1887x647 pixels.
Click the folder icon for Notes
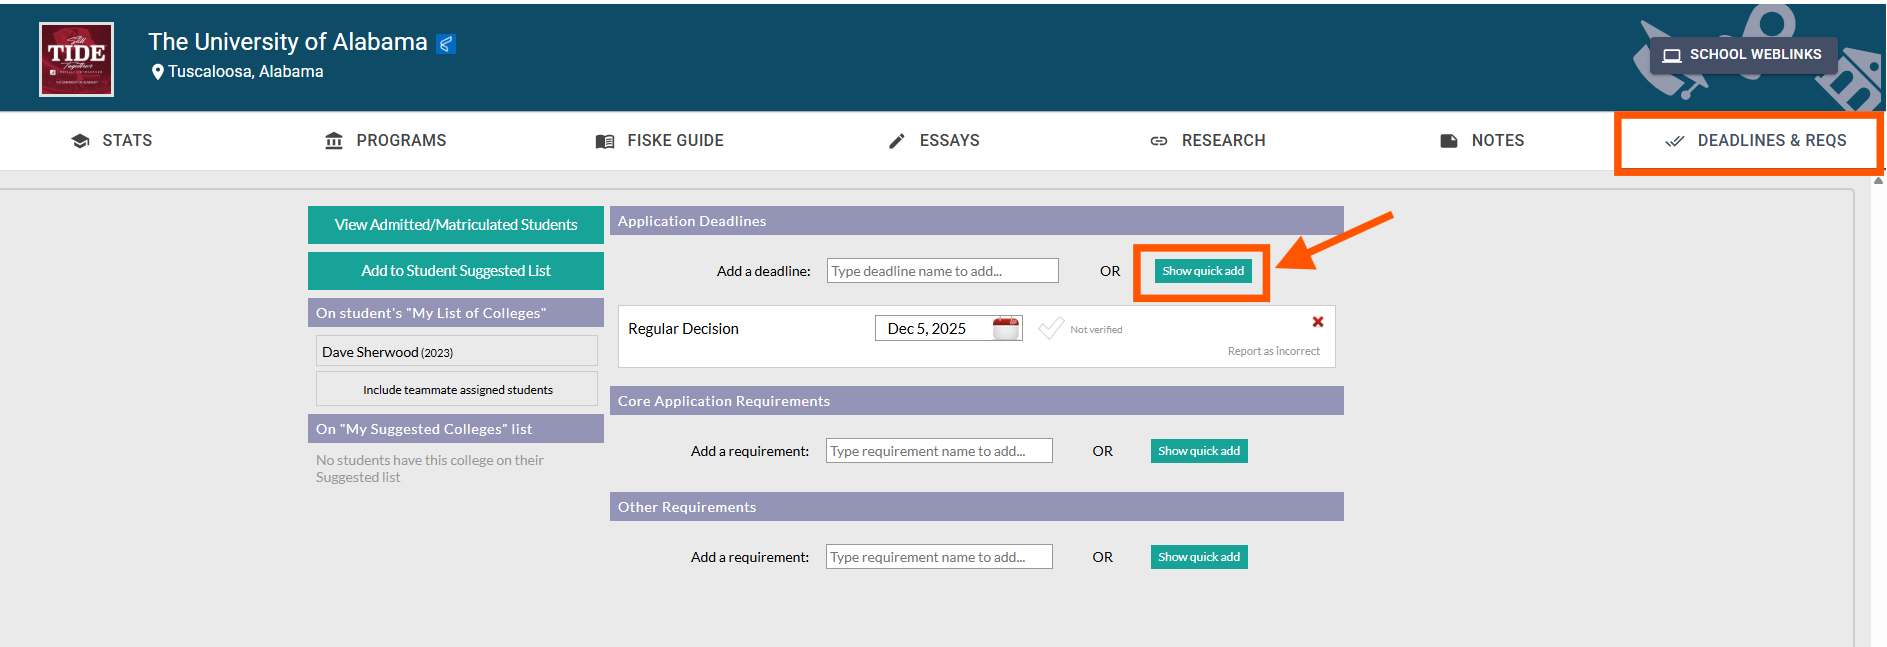pos(1449,141)
